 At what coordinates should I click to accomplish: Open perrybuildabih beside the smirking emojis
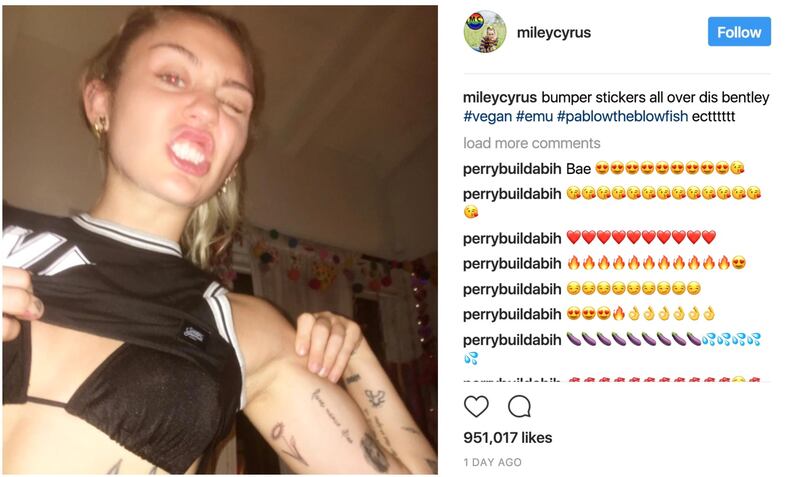(512, 289)
